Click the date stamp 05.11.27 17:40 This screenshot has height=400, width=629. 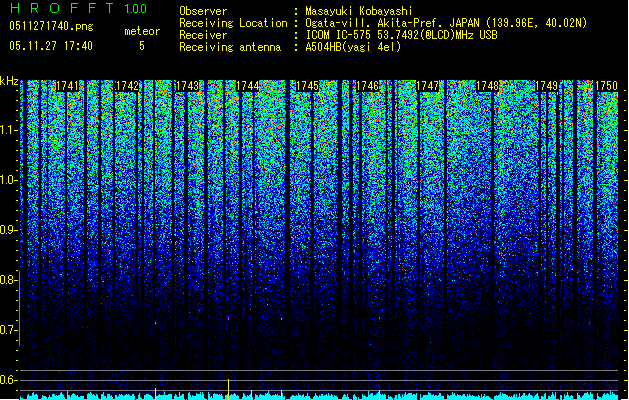[51, 46]
